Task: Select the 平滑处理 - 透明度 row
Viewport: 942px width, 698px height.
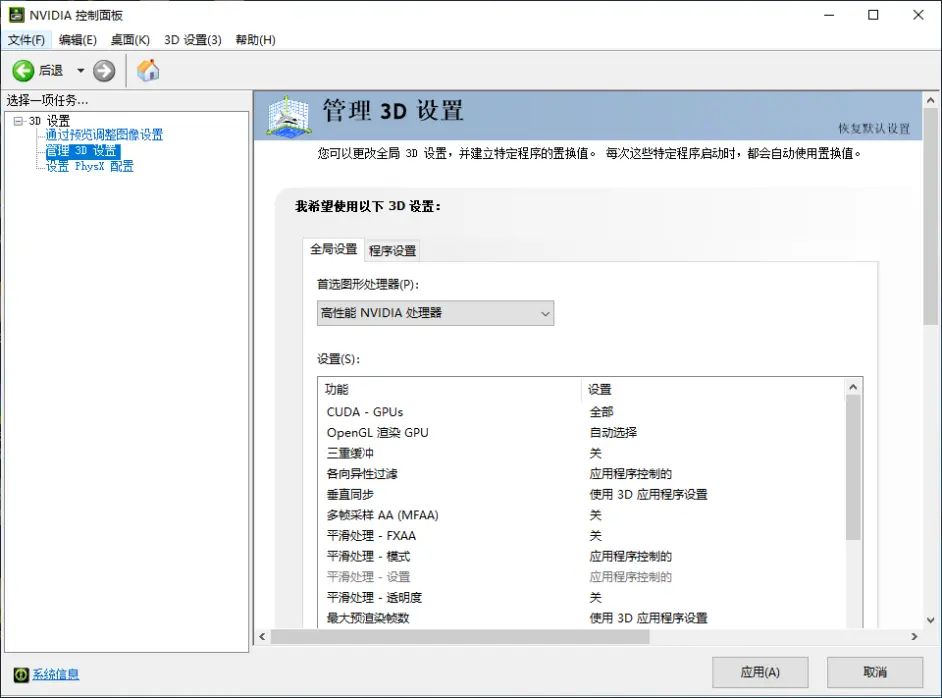Action: (582, 598)
